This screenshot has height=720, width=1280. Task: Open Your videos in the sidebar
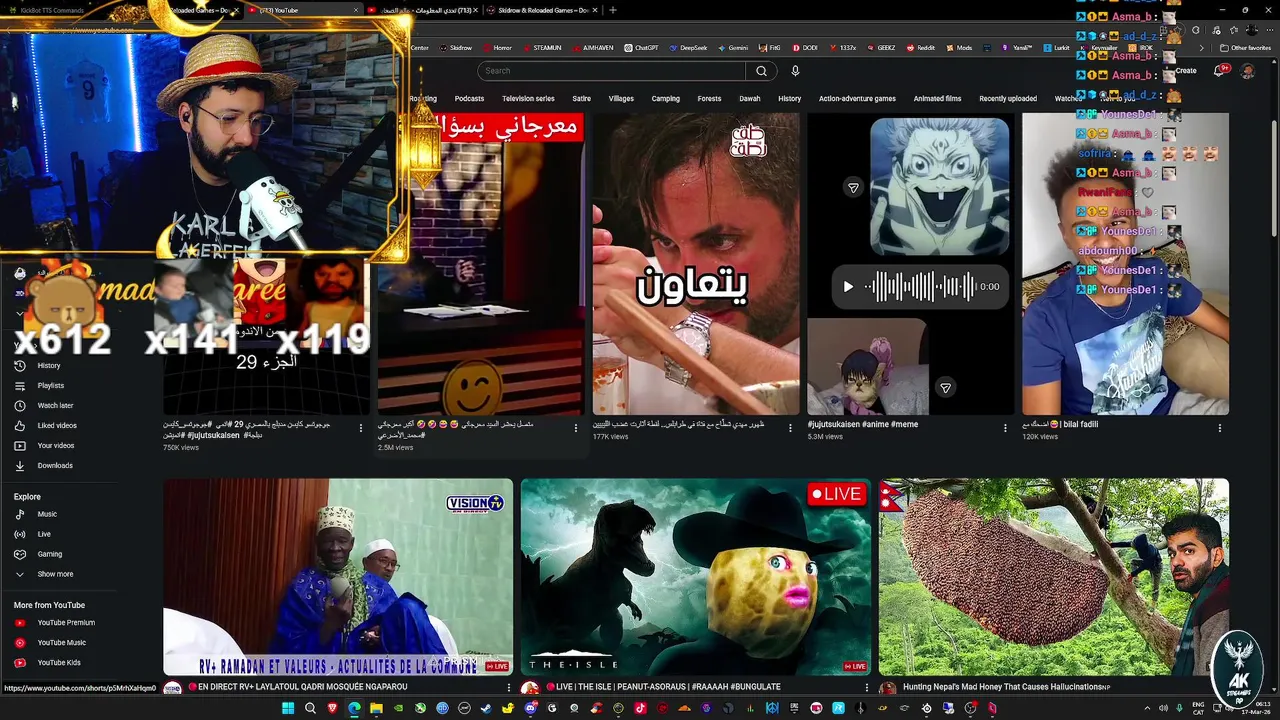pyautogui.click(x=56, y=446)
